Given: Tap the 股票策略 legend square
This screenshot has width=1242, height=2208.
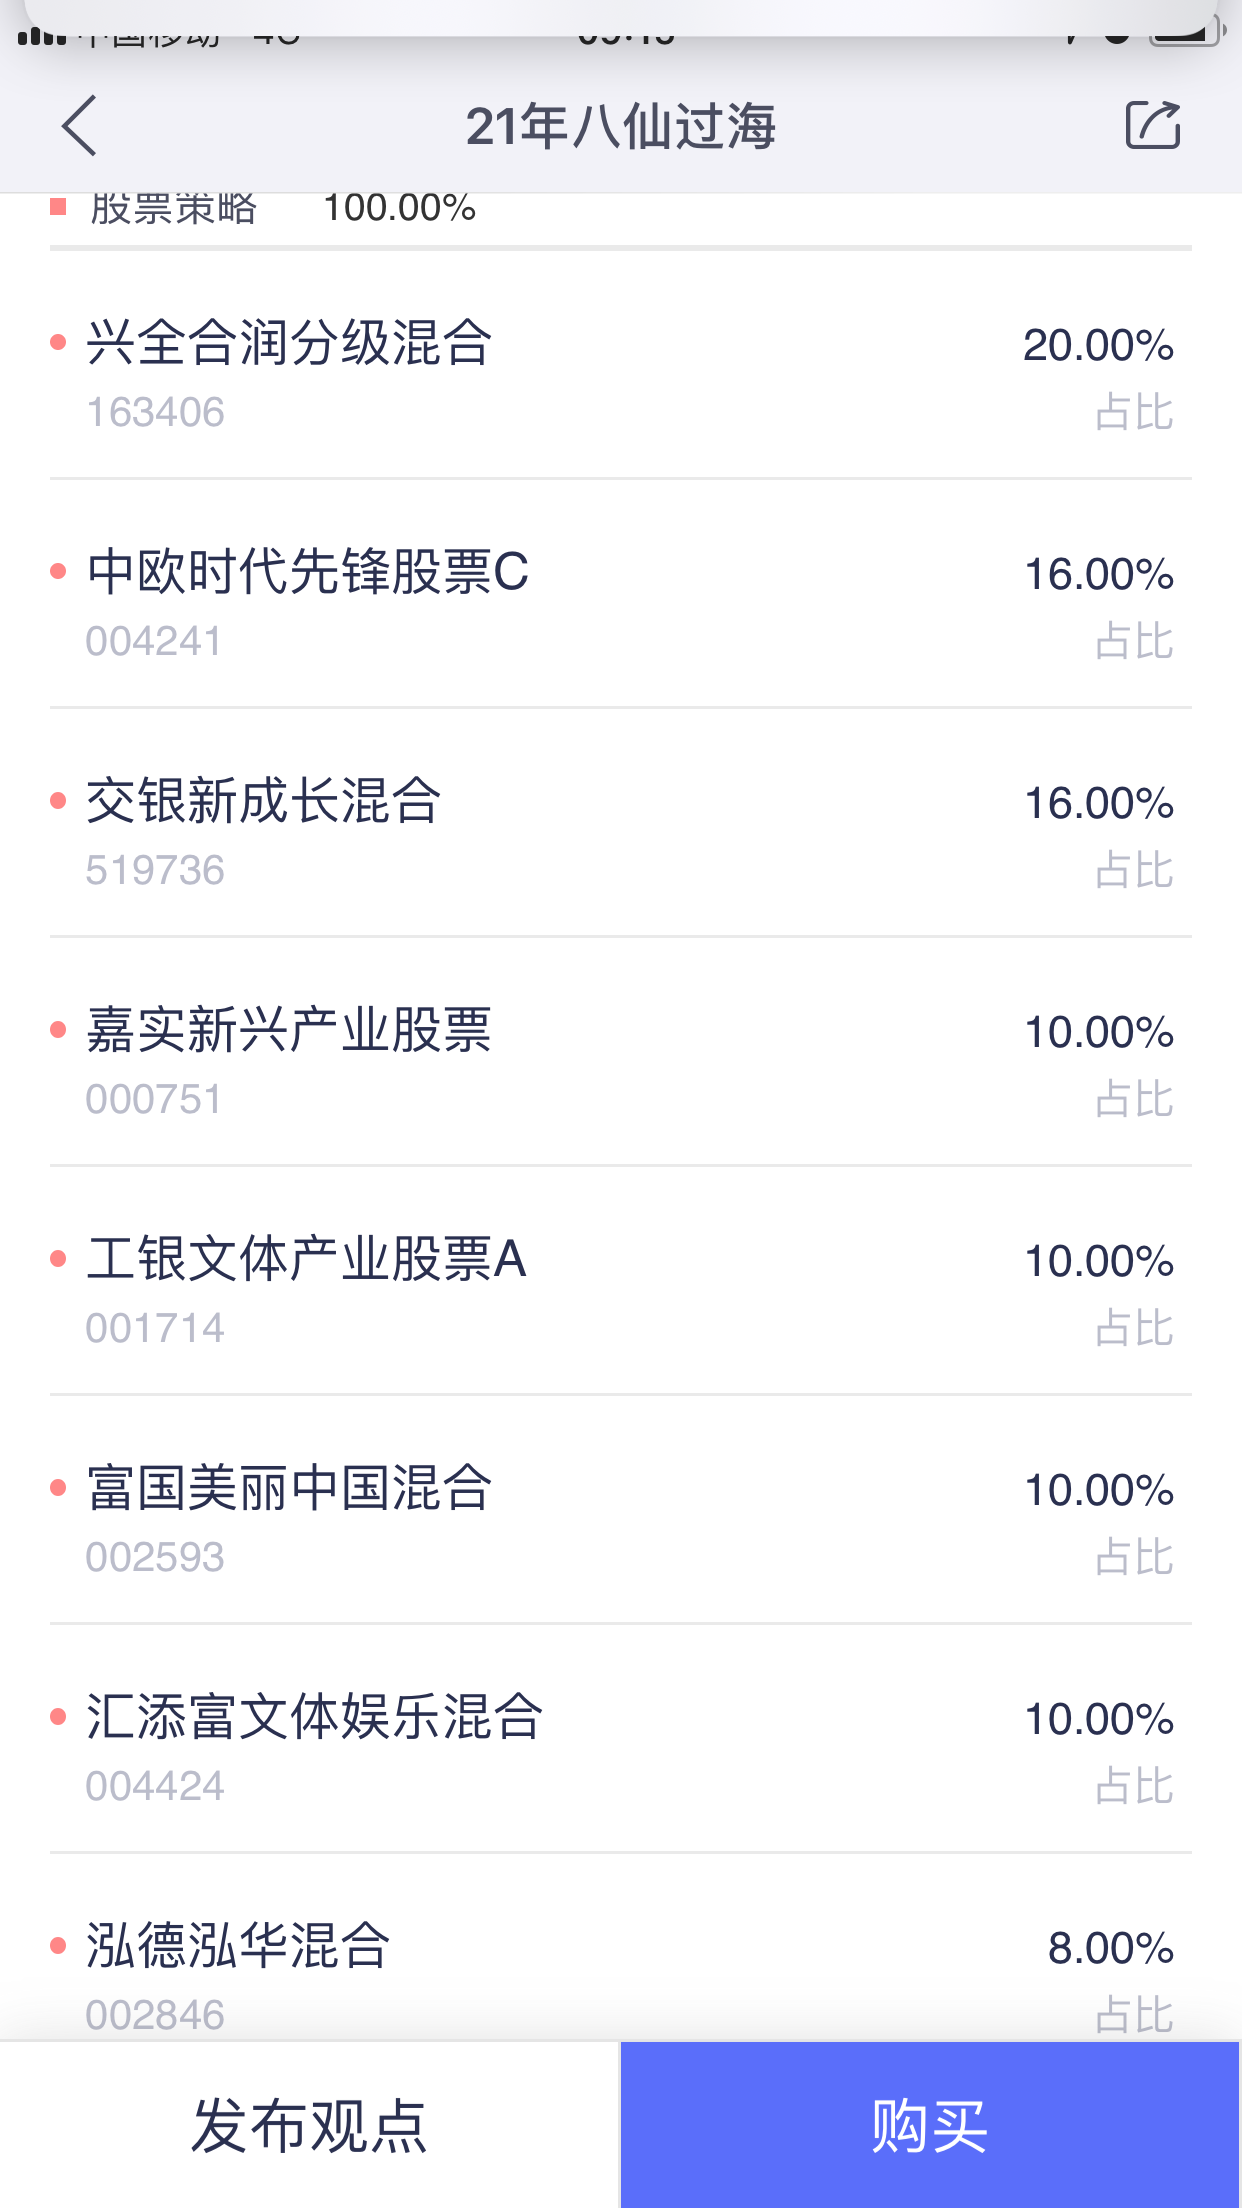Looking at the screenshot, I should coord(58,207).
